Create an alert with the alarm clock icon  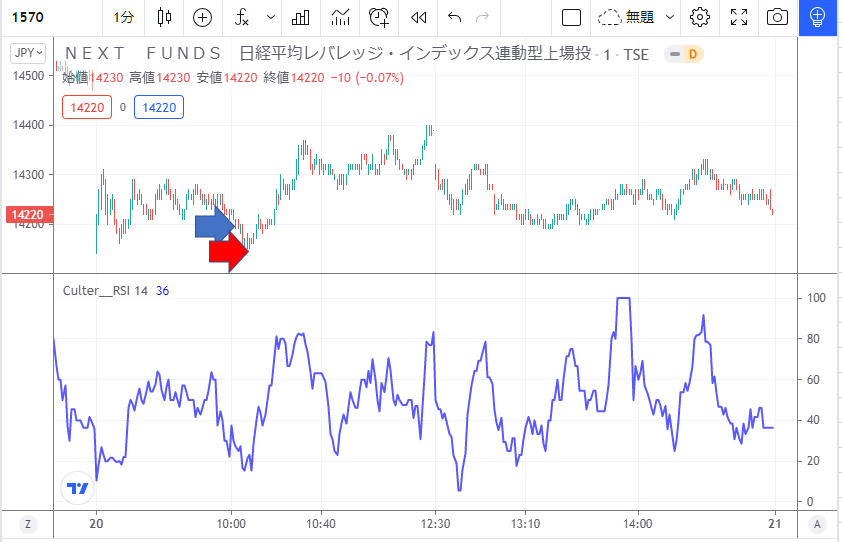379,17
